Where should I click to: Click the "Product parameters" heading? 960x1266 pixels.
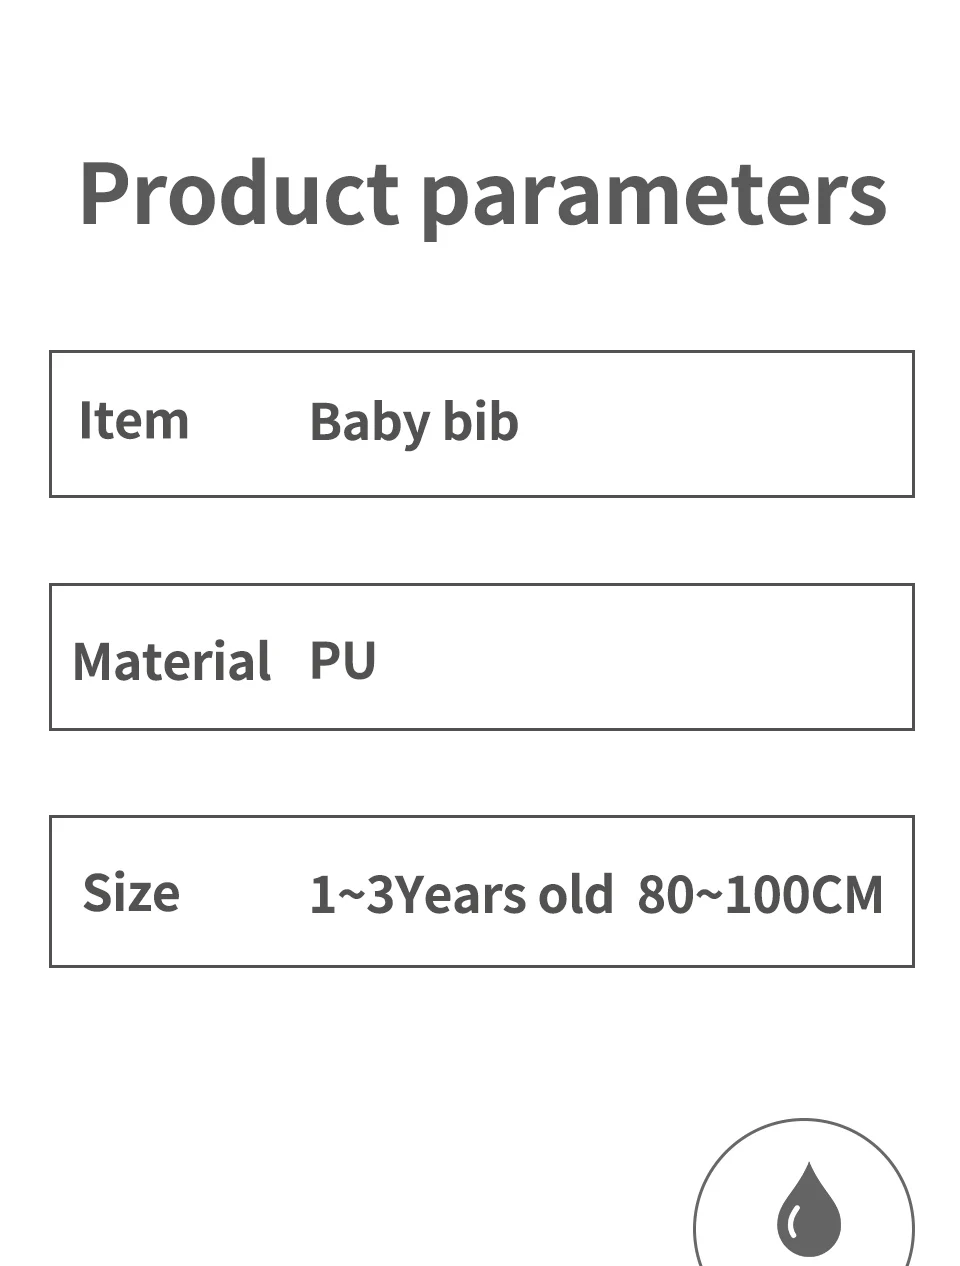[x=482, y=193]
